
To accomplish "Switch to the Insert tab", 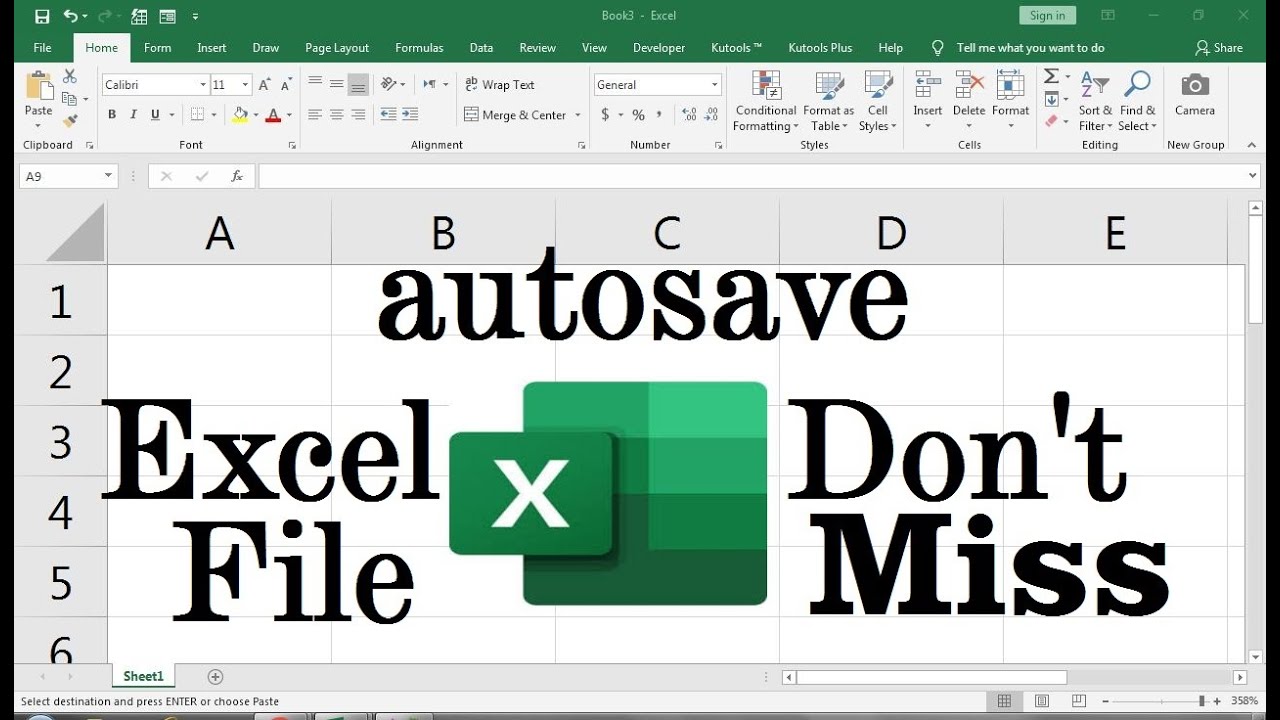I will click(212, 47).
